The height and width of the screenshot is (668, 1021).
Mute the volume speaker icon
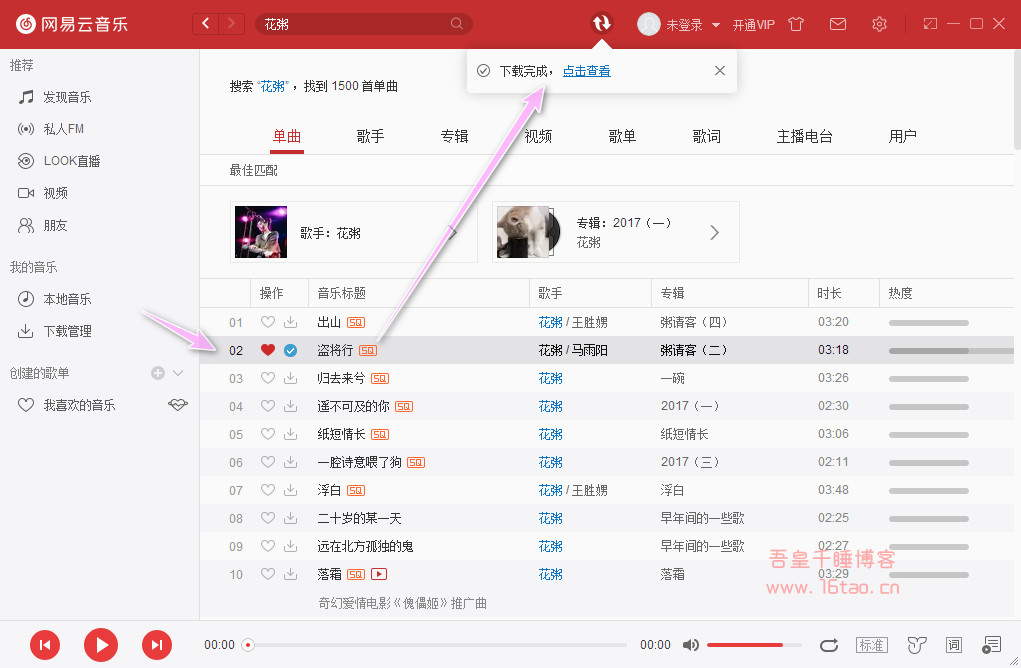pos(690,645)
